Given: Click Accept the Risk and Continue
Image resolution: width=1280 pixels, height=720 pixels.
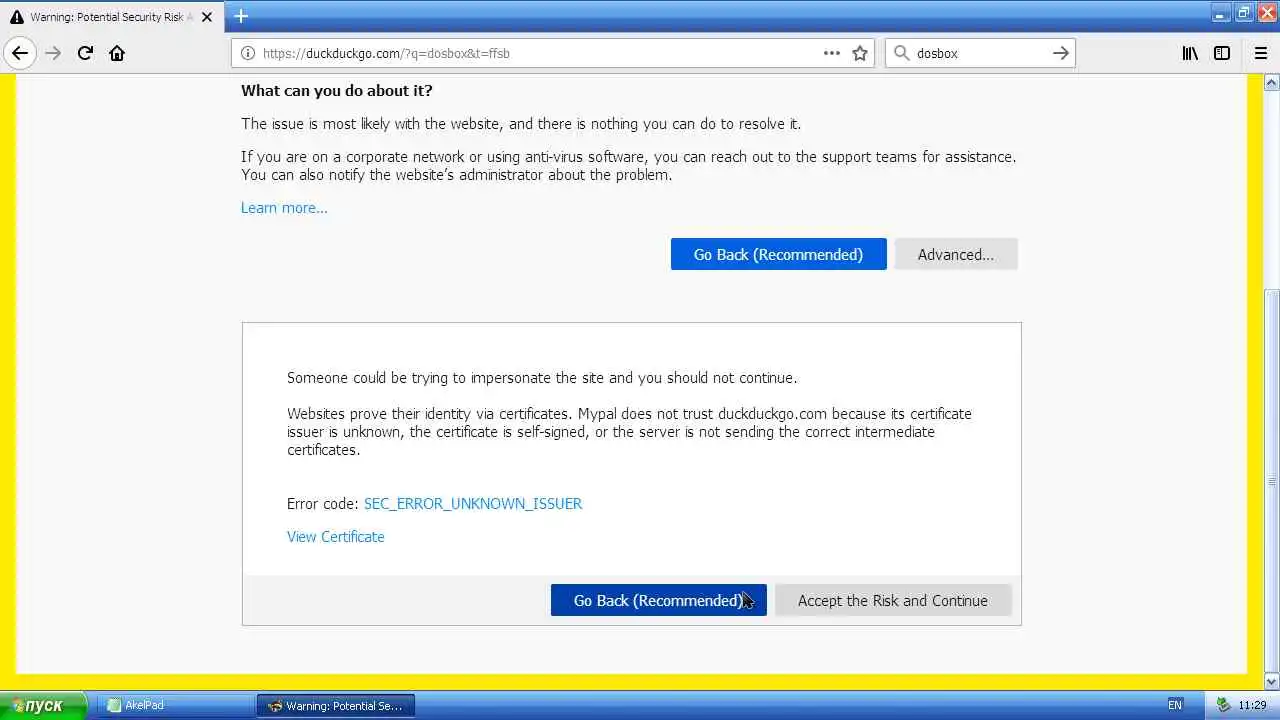Looking at the screenshot, I should tap(893, 600).
